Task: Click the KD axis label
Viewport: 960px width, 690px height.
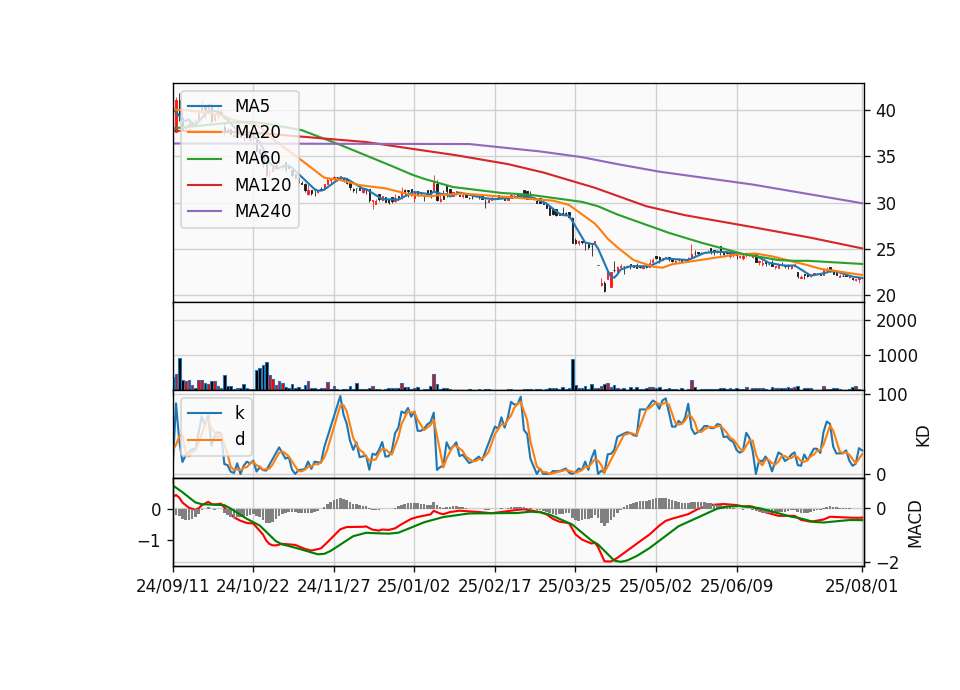Action: pos(923,436)
